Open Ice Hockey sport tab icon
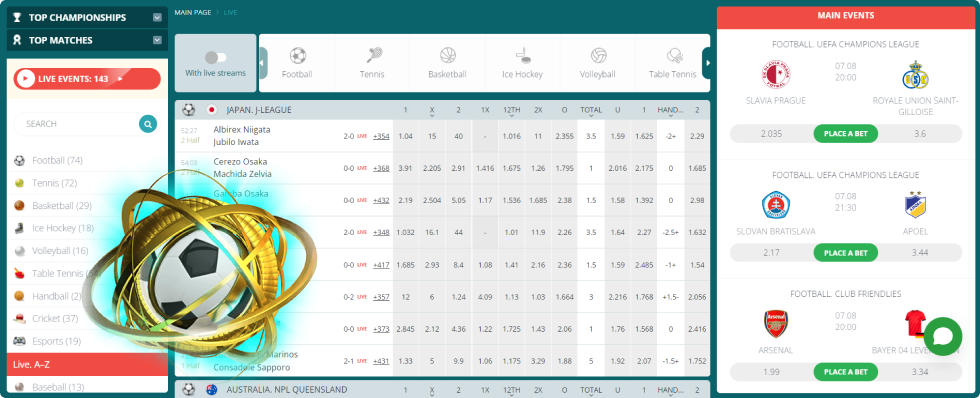980x398 pixels. (x=522, y=56)
